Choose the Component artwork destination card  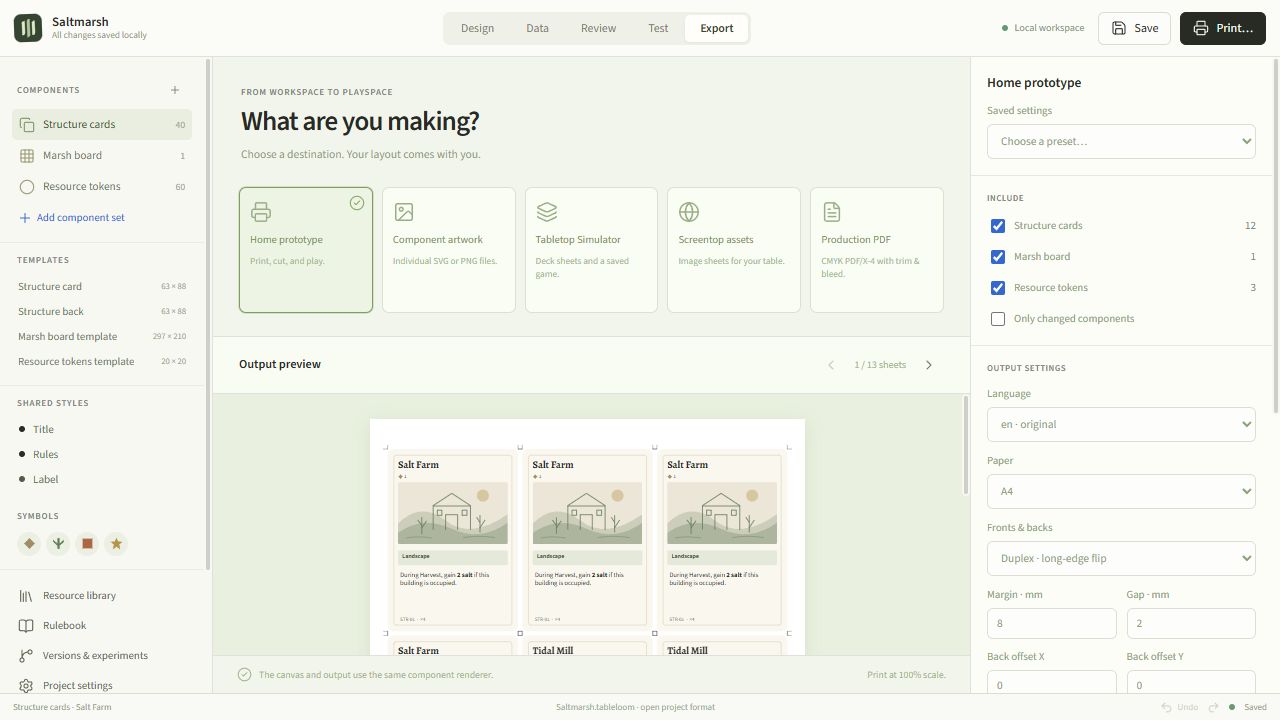pos(448,250)
